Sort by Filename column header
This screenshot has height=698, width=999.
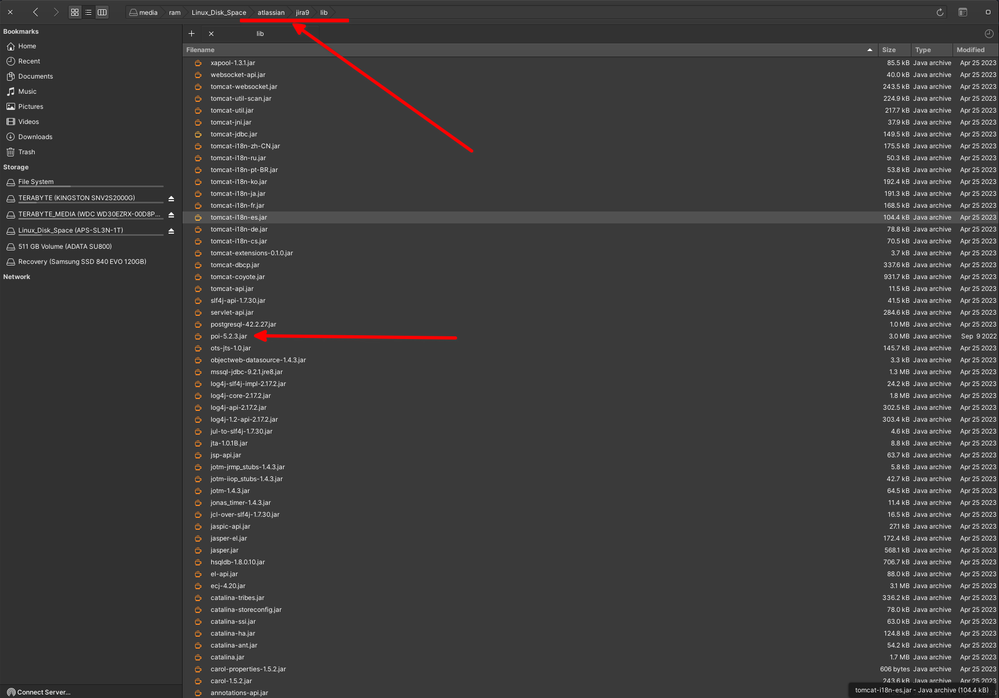[x=530, y=50]
